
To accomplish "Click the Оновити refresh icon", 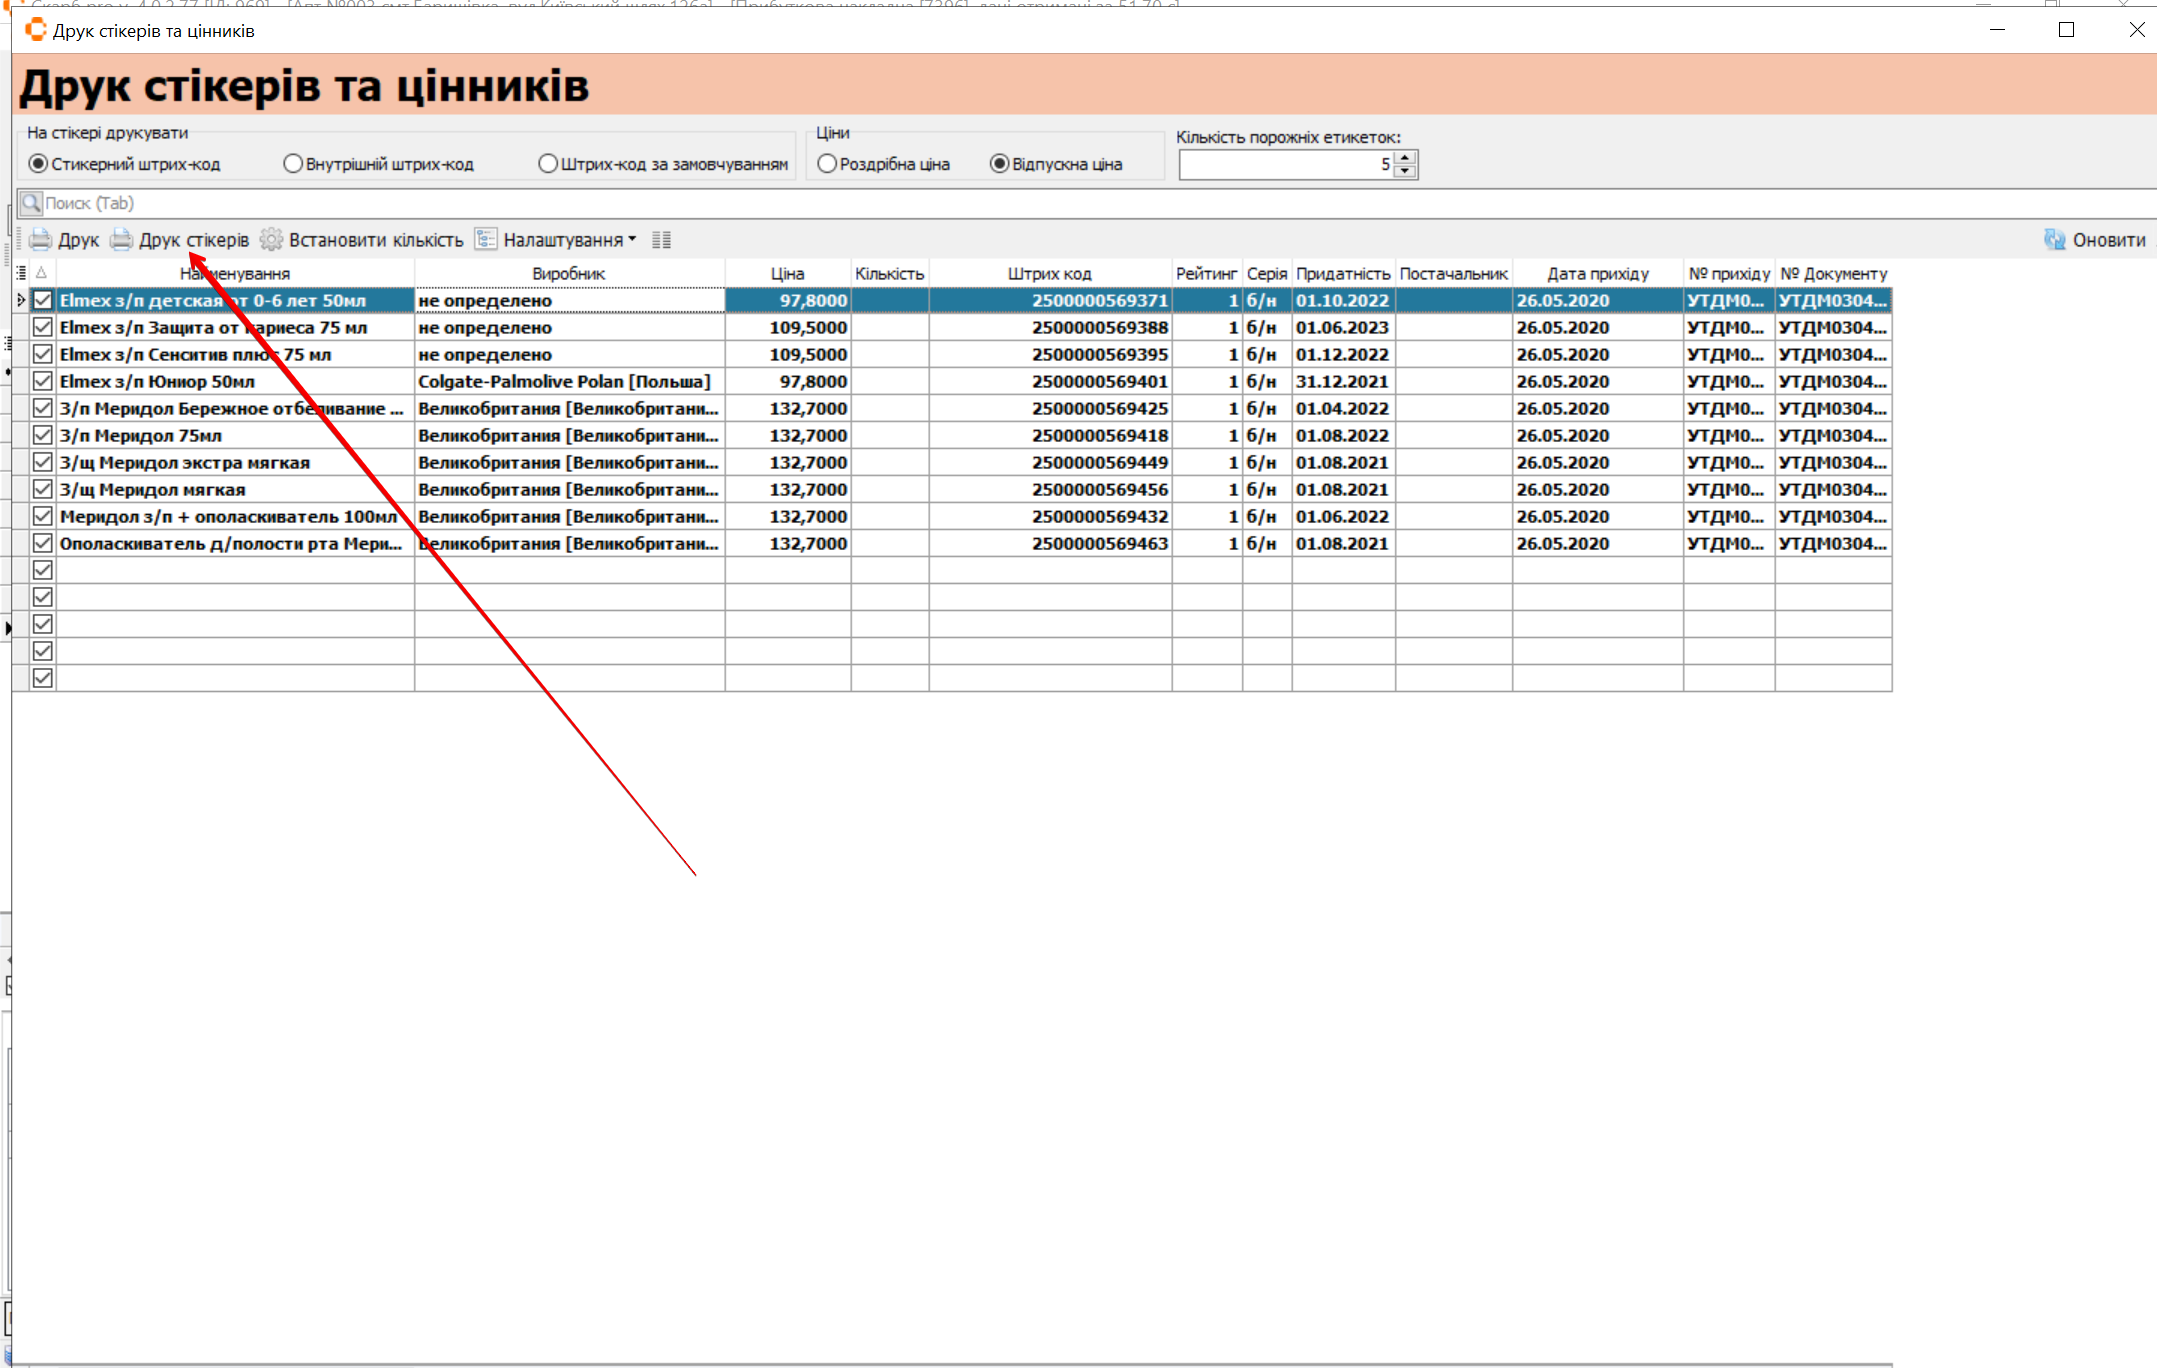I will click(2055, 240).
